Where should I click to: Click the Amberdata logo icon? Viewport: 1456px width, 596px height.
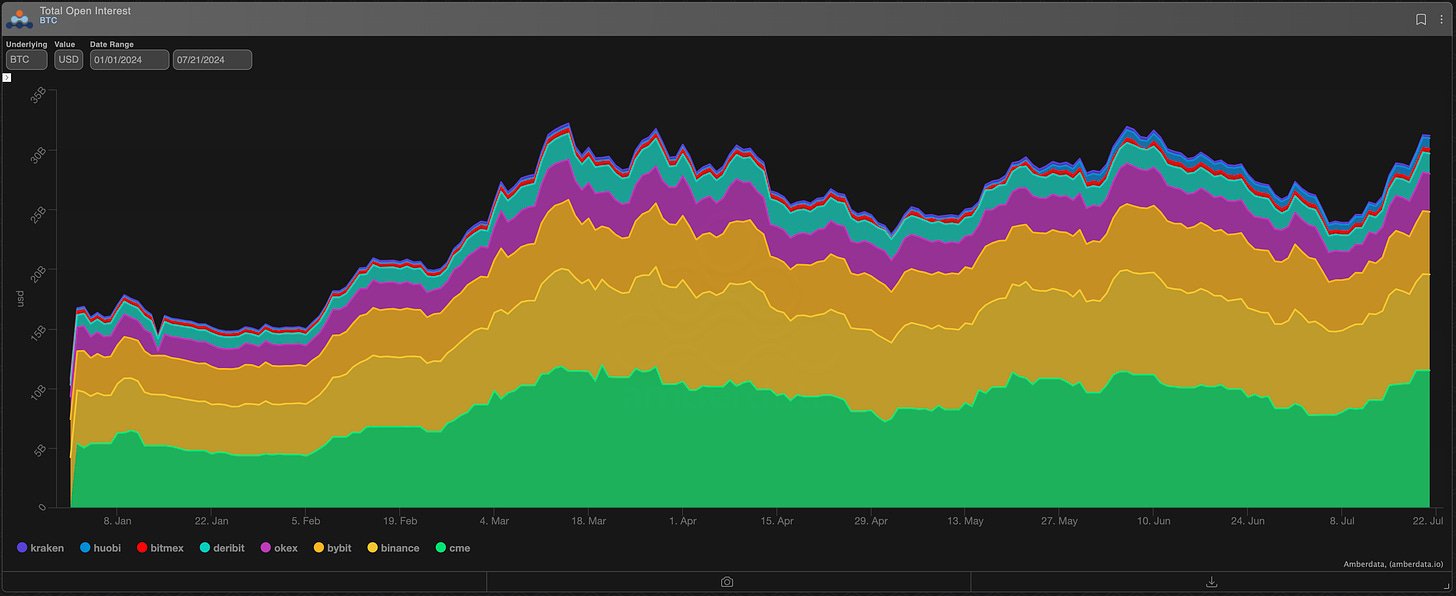point(20,18)
